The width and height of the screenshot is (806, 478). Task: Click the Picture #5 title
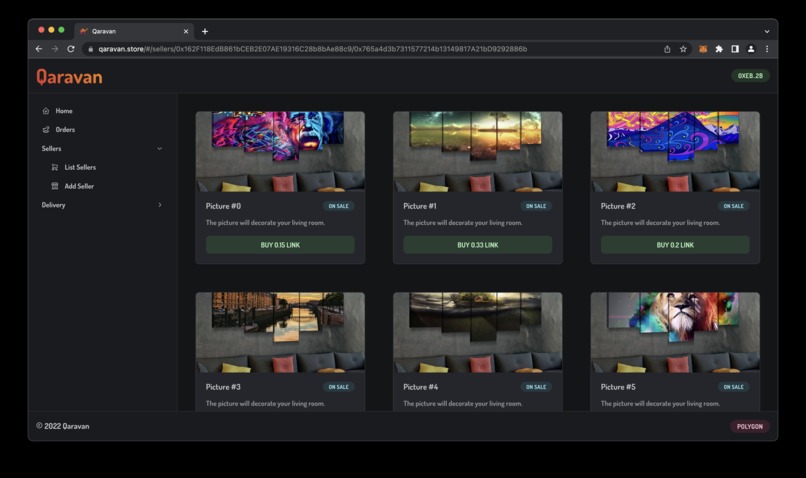pos(618,387)
